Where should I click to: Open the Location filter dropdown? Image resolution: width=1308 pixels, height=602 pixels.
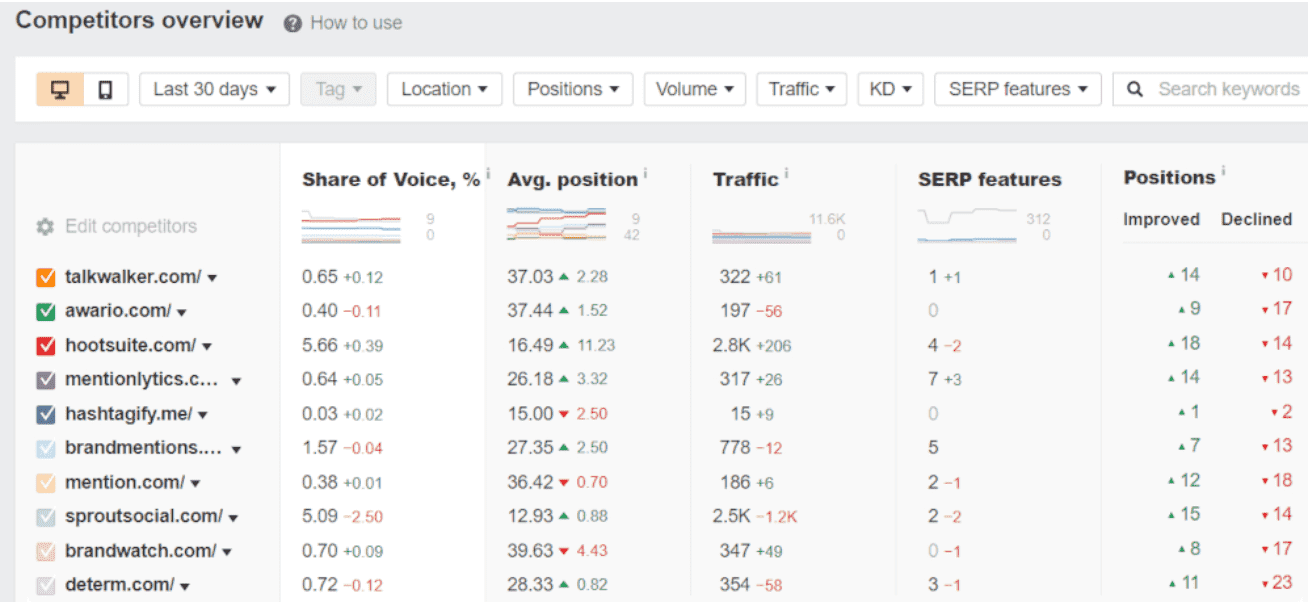coord(444,89)
